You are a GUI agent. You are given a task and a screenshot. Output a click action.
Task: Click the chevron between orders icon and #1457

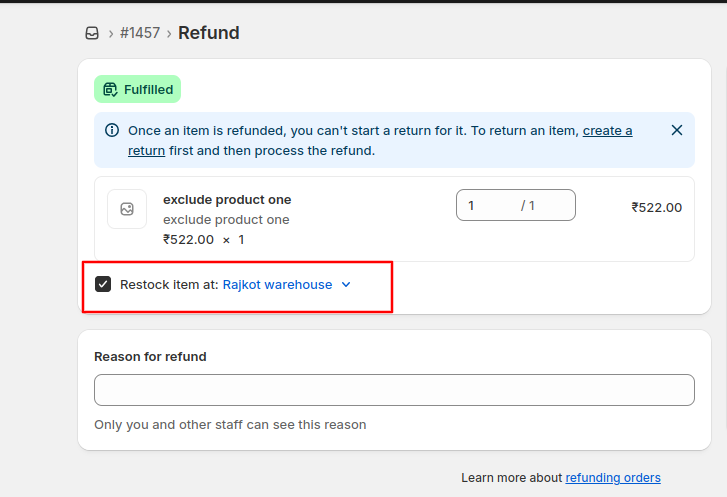coord(111,33)
